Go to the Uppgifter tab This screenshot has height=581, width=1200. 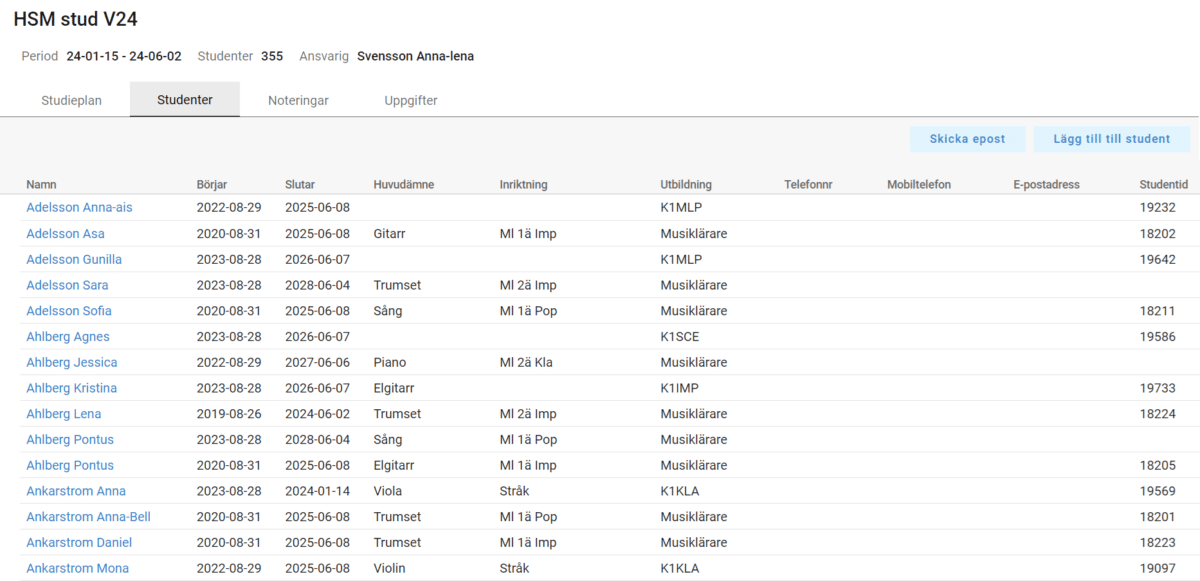pyautogui.click(x=411, y=100)
